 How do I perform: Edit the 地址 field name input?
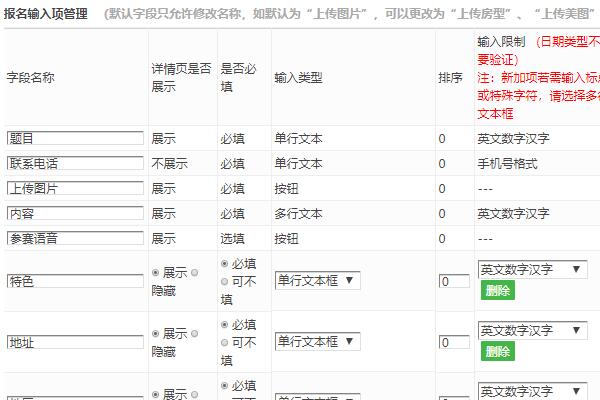tap(75, 342)
